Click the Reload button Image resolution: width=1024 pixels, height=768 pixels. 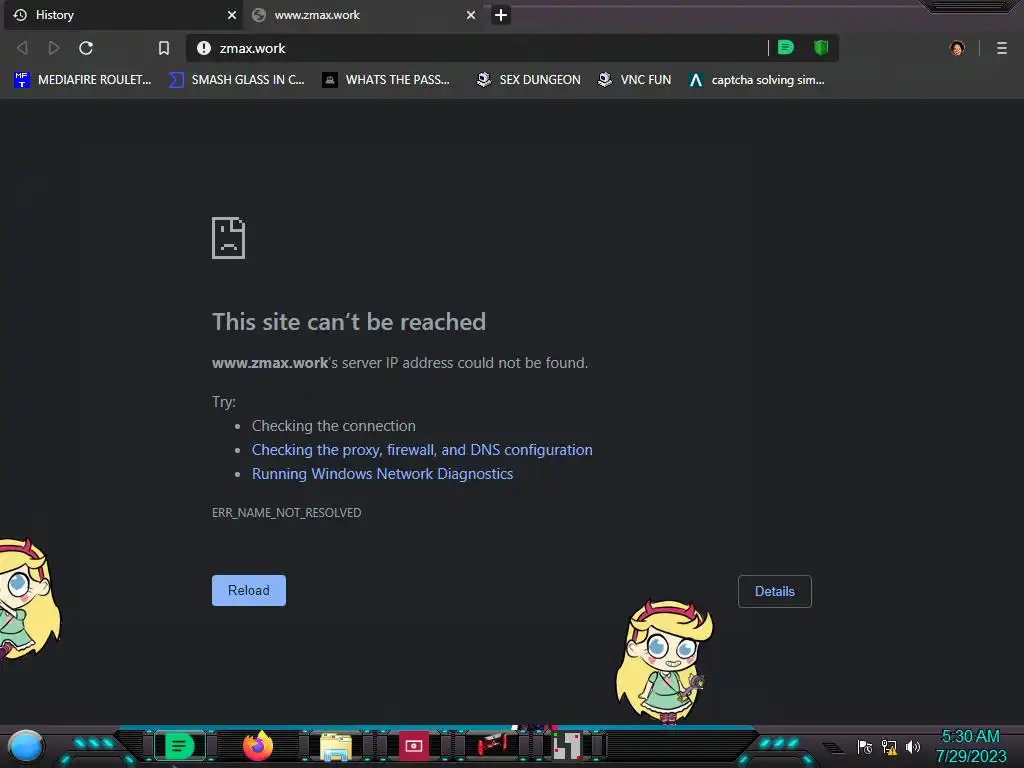249,590
